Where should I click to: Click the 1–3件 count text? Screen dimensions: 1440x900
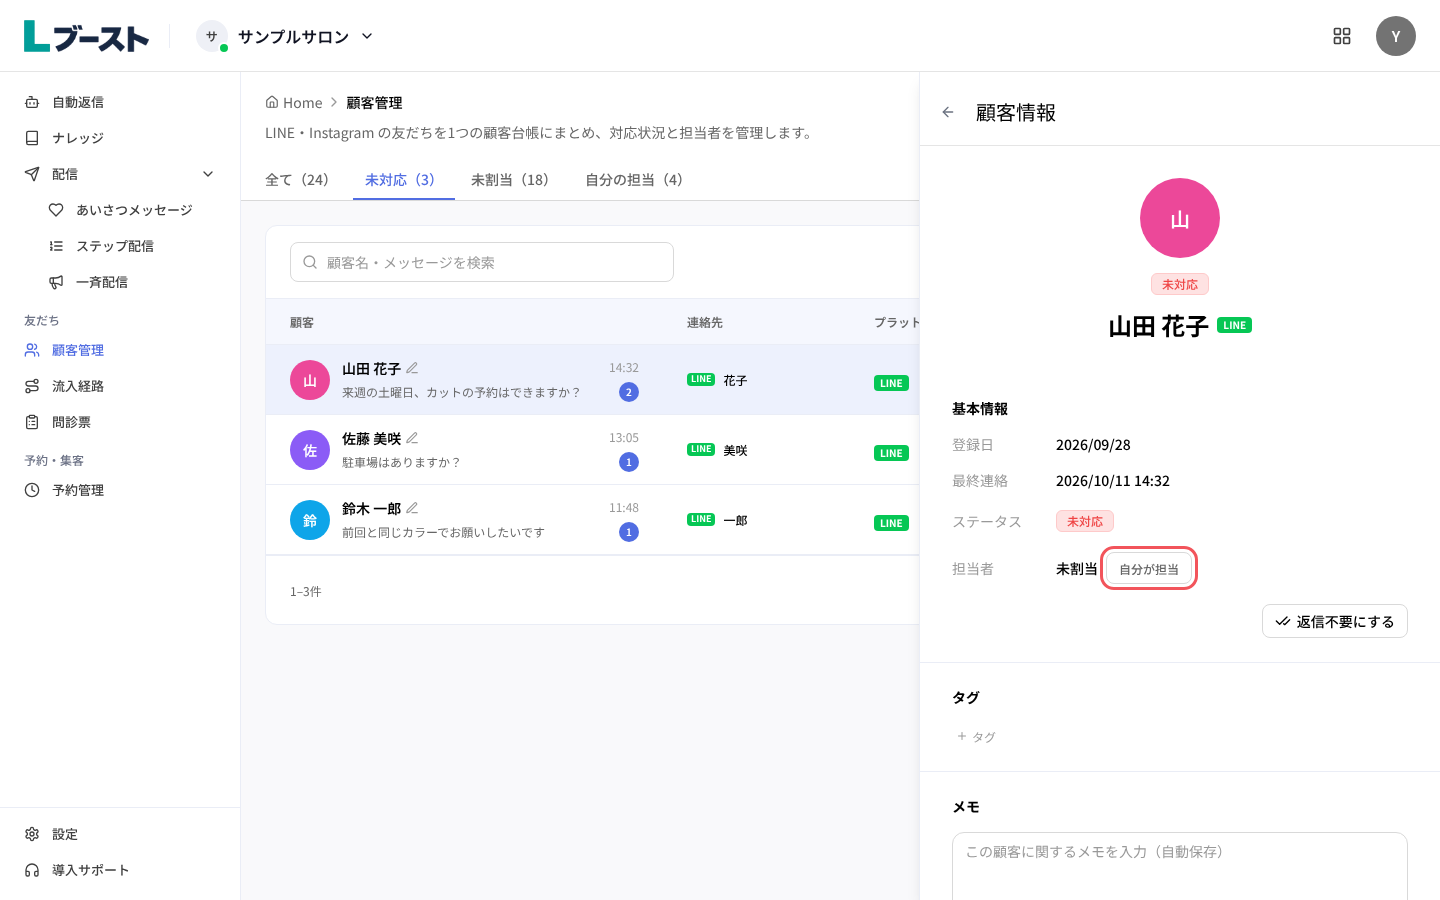(x=306, y=592)
